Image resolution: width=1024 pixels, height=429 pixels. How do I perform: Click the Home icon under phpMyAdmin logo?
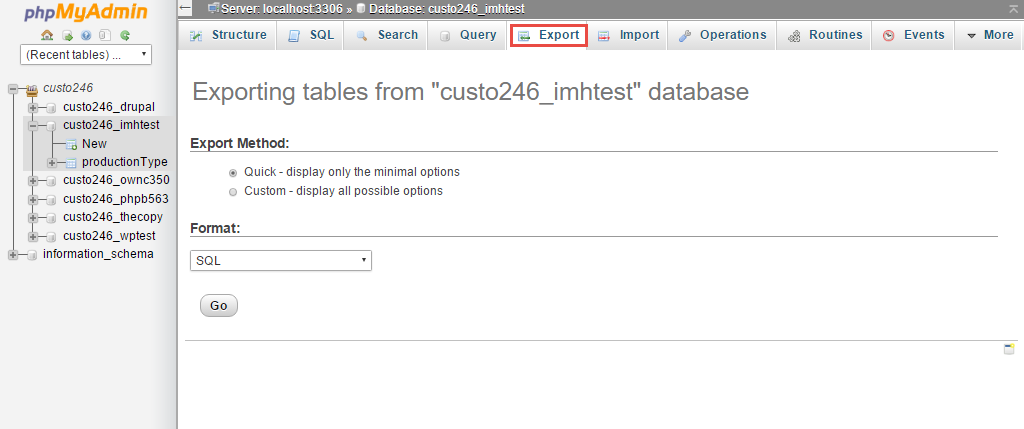47,35
